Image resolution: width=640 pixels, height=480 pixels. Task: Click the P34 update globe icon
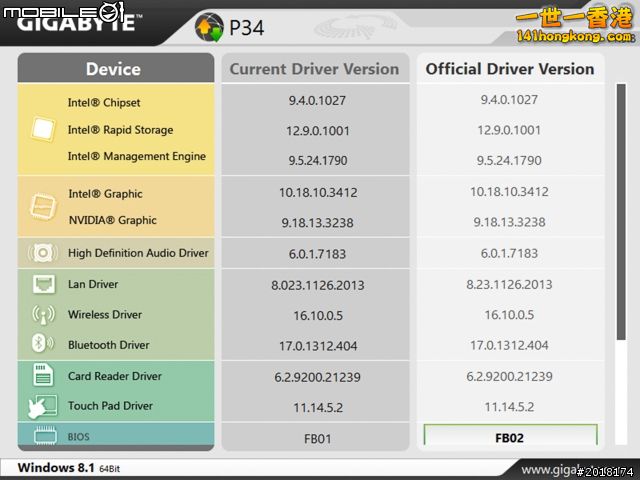tap(209, 27)
